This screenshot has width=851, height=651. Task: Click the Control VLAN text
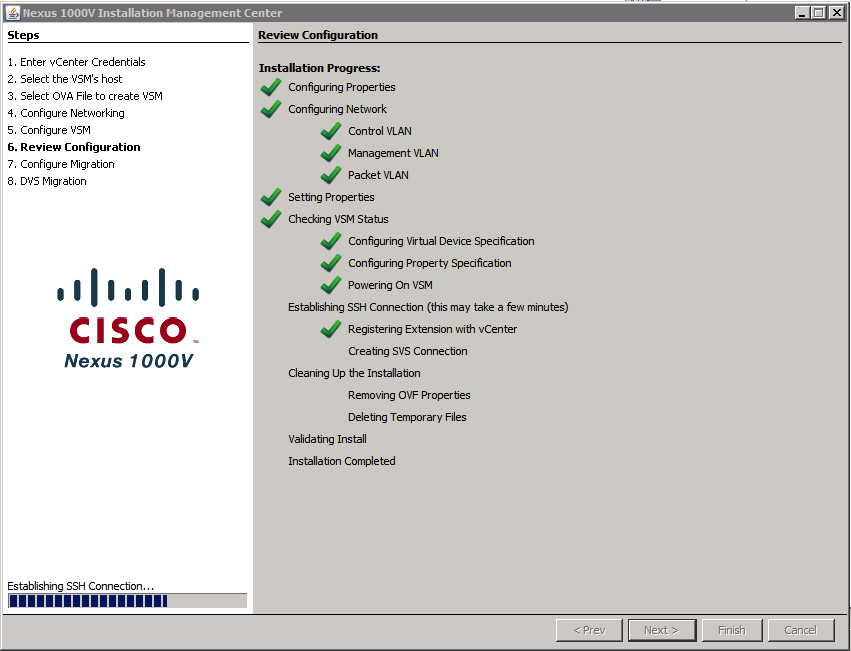click(380, 131)
